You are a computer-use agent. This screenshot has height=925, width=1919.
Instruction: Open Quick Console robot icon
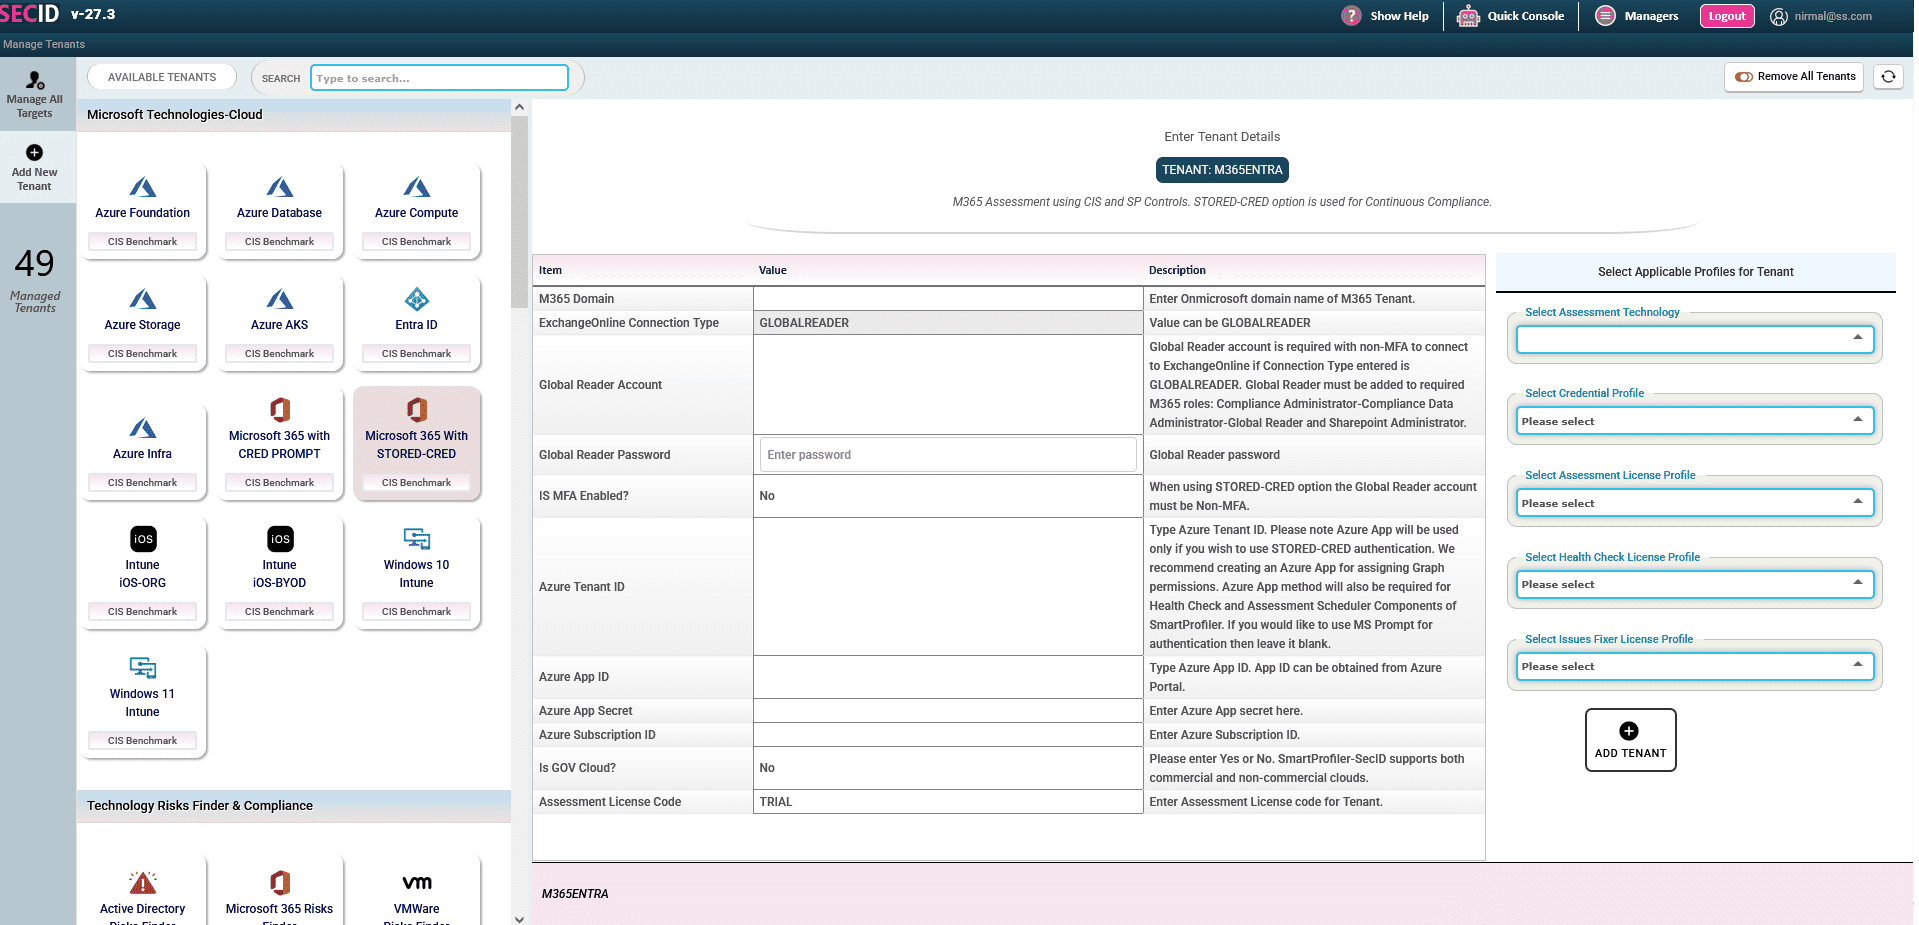pyautogui.click(x=1468, y=16)
